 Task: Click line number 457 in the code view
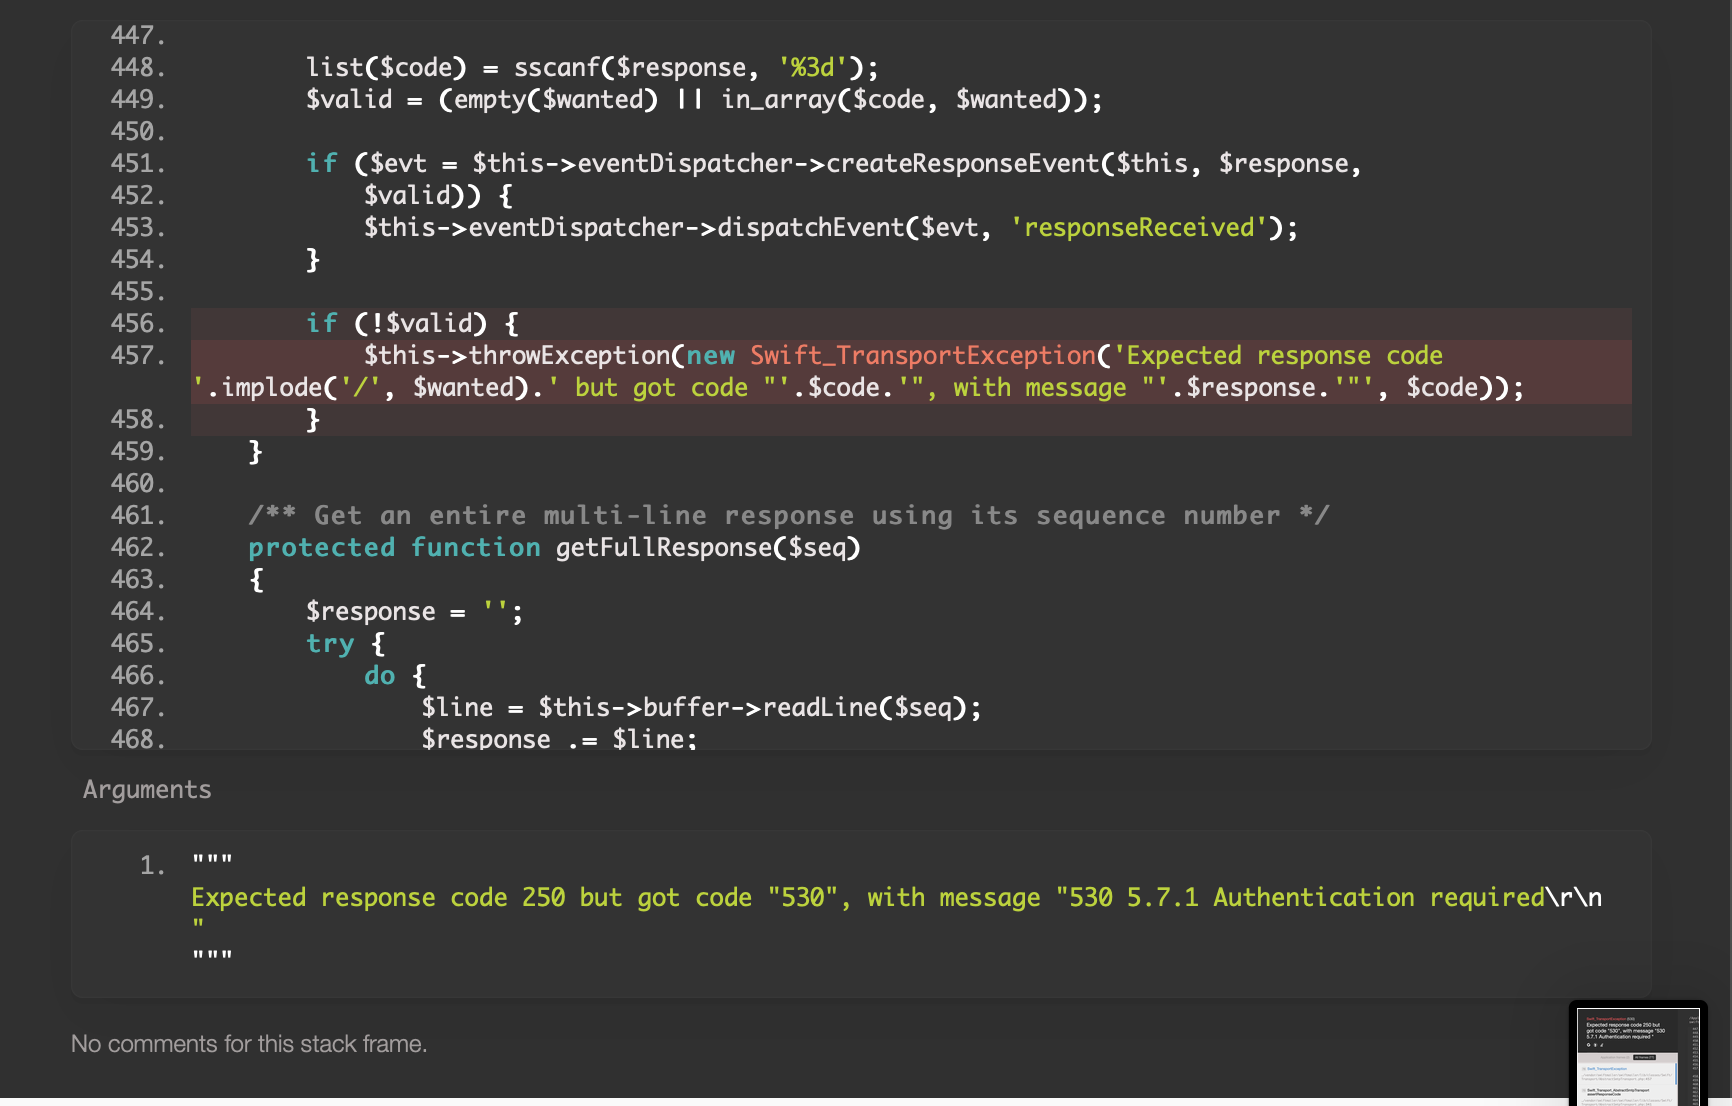136,355
